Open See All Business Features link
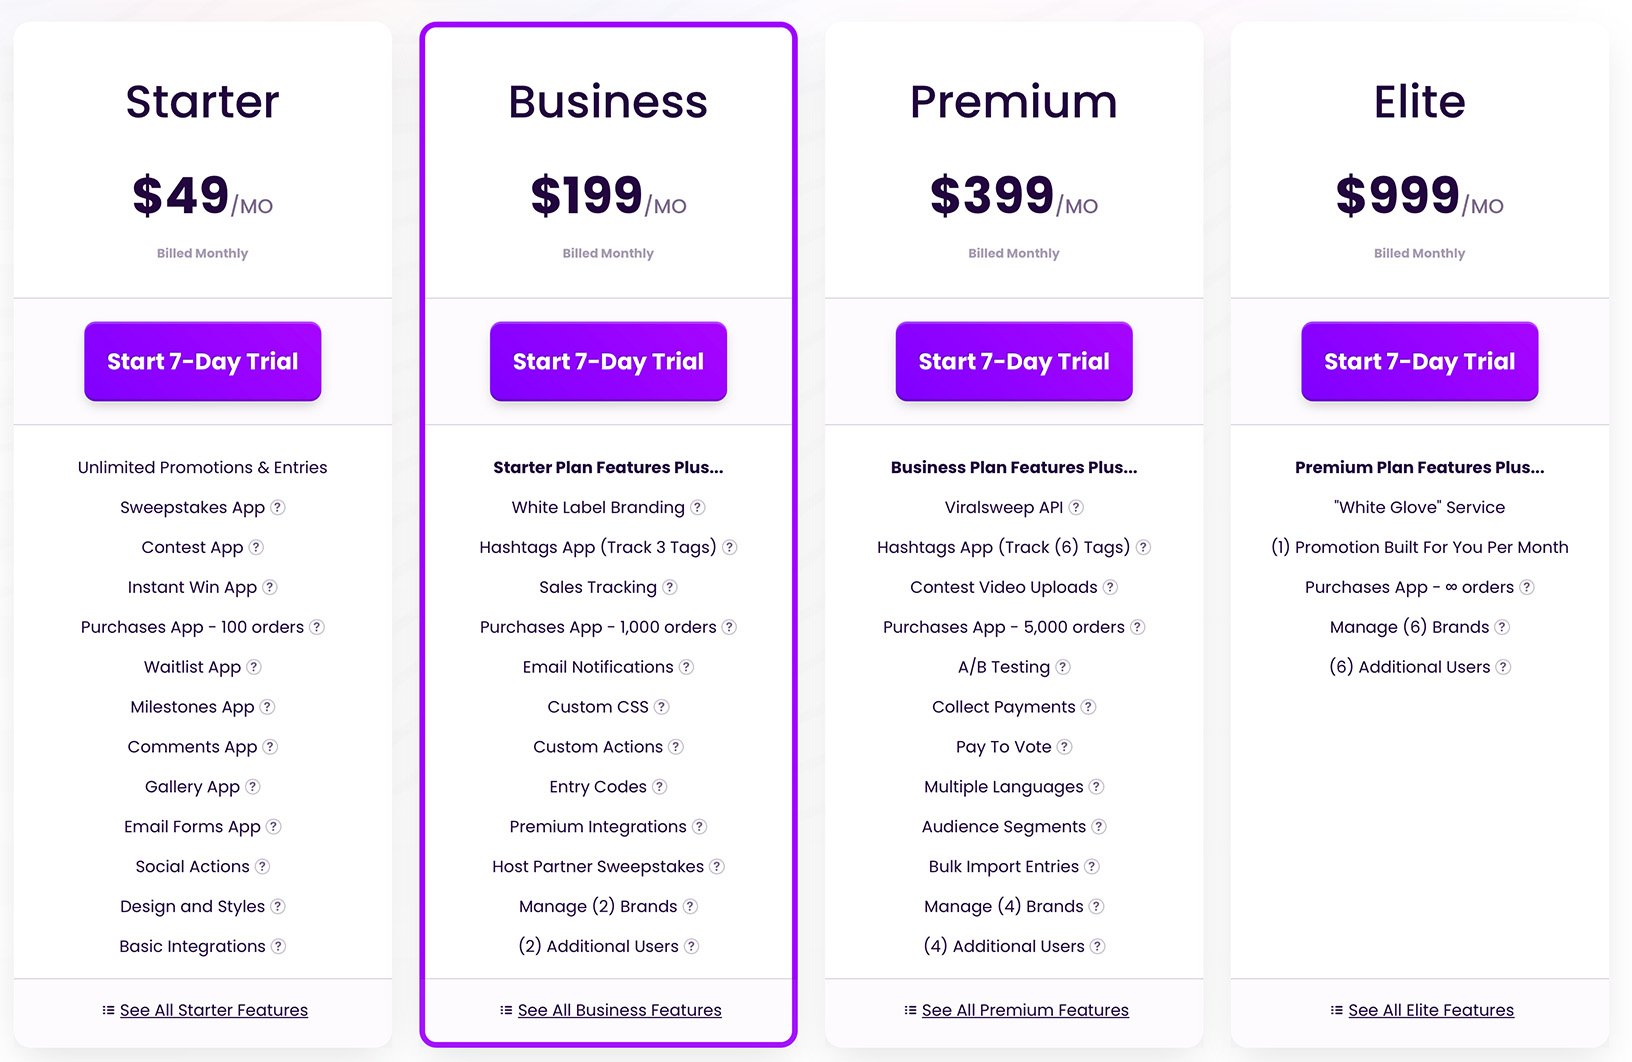This screenshot has height=1062, width=1632. 619,1010
